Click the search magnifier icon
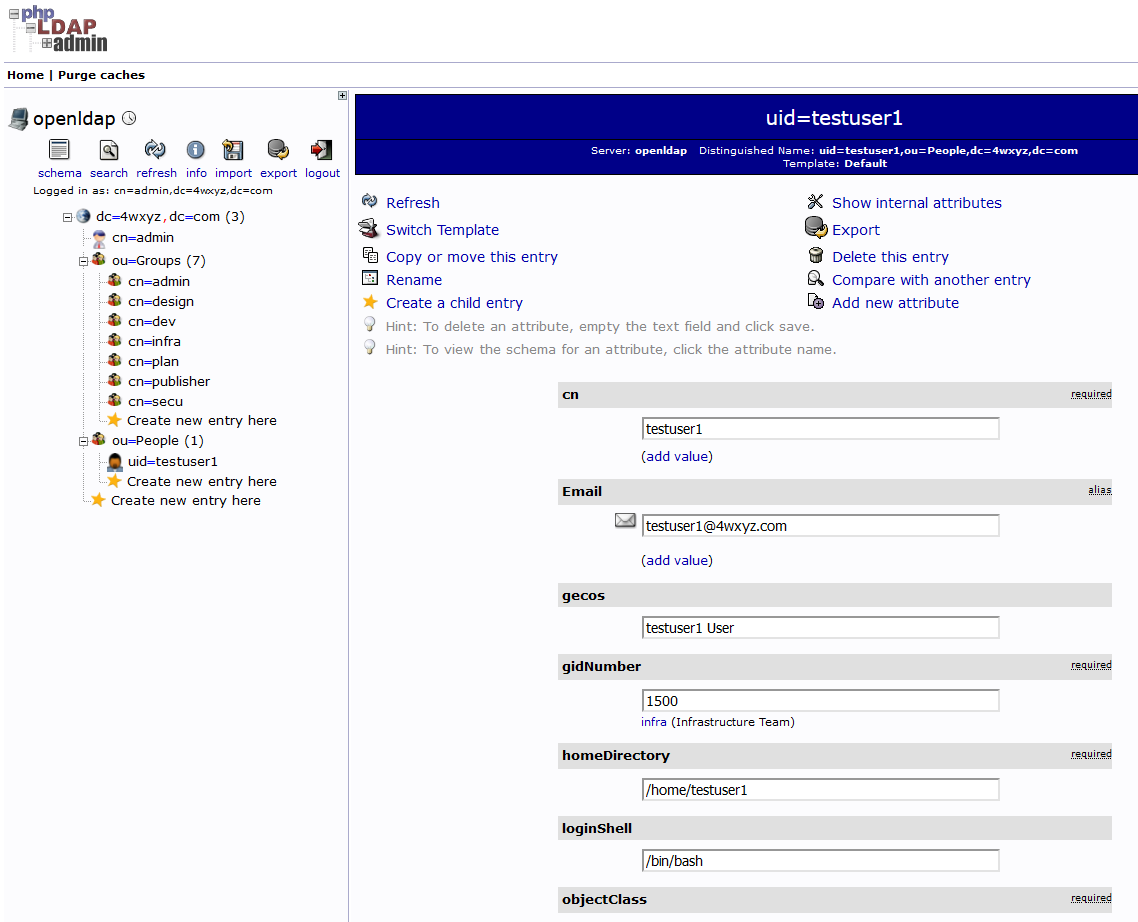This screenshot has height=922, width=1138. 109,150
